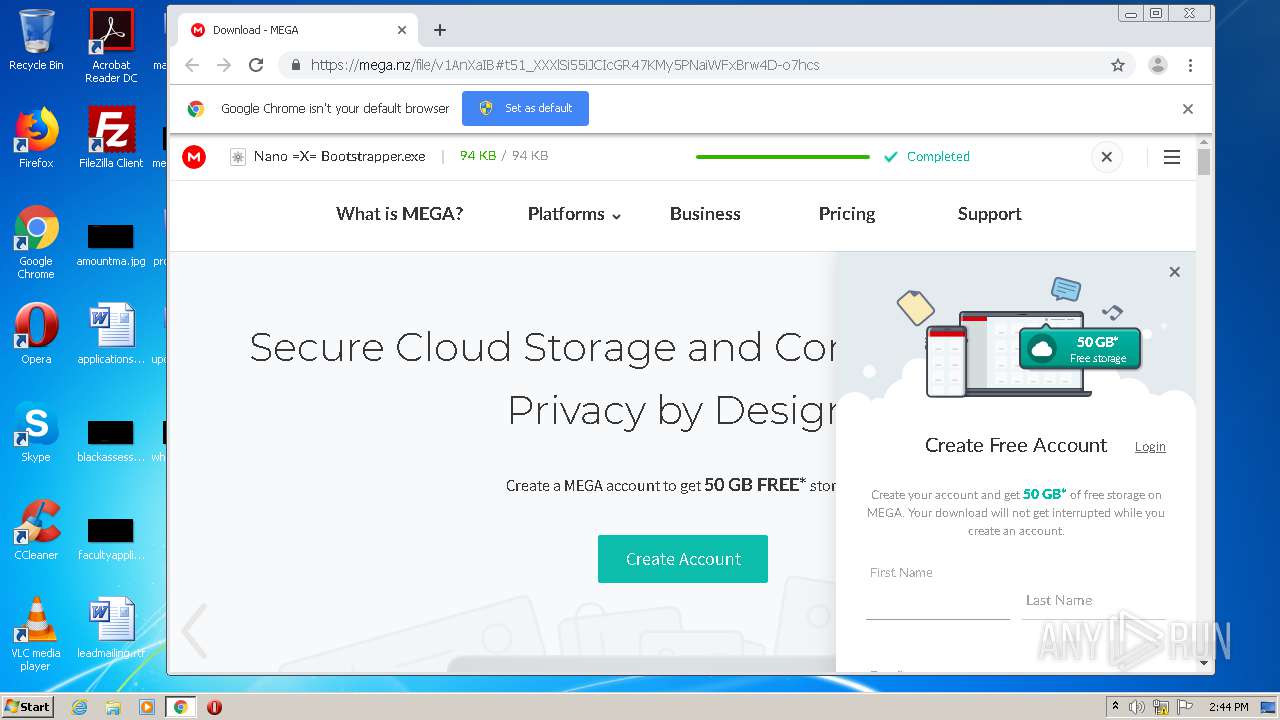Follow the Login link
The image size is (1280, 720).
tap(1150, 447)
